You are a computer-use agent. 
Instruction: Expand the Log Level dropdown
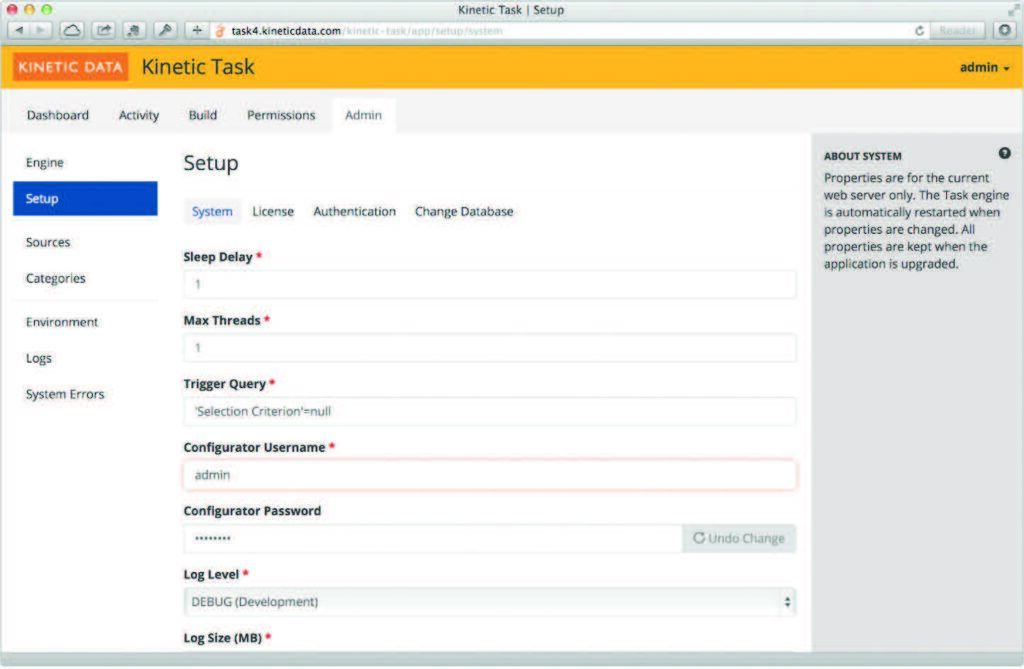(x=489, y=602)
